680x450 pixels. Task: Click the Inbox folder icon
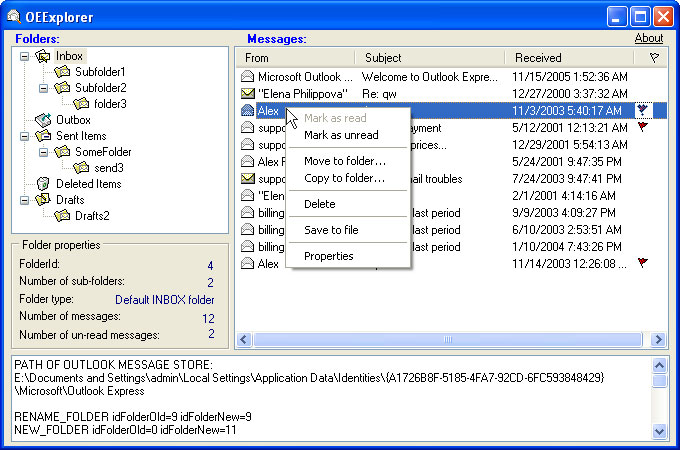(42, 56)
